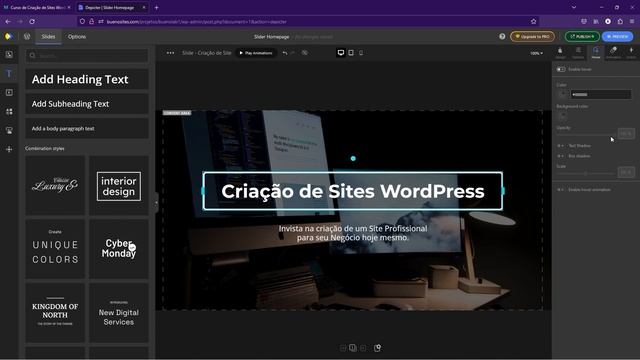
Task: Click the hide-guides eye icon in toolbar
Action: click(304, 53)
